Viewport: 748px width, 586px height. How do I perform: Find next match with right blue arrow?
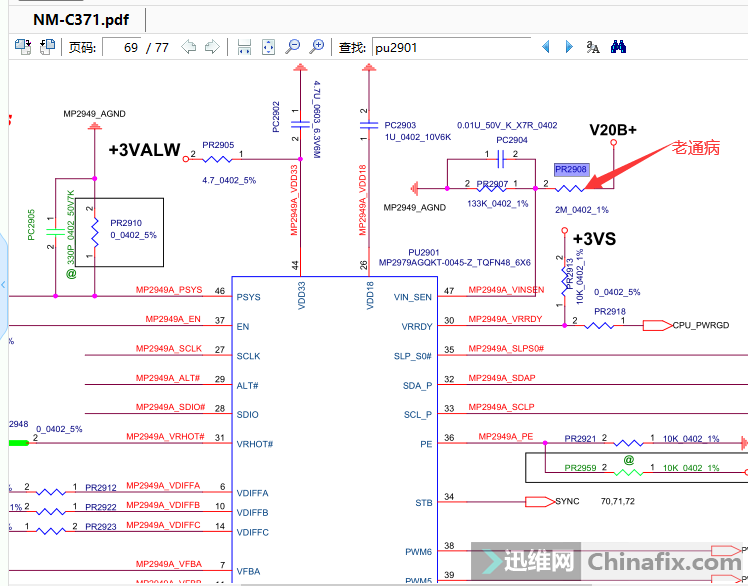pyautogui.click(x=569, y=47)
